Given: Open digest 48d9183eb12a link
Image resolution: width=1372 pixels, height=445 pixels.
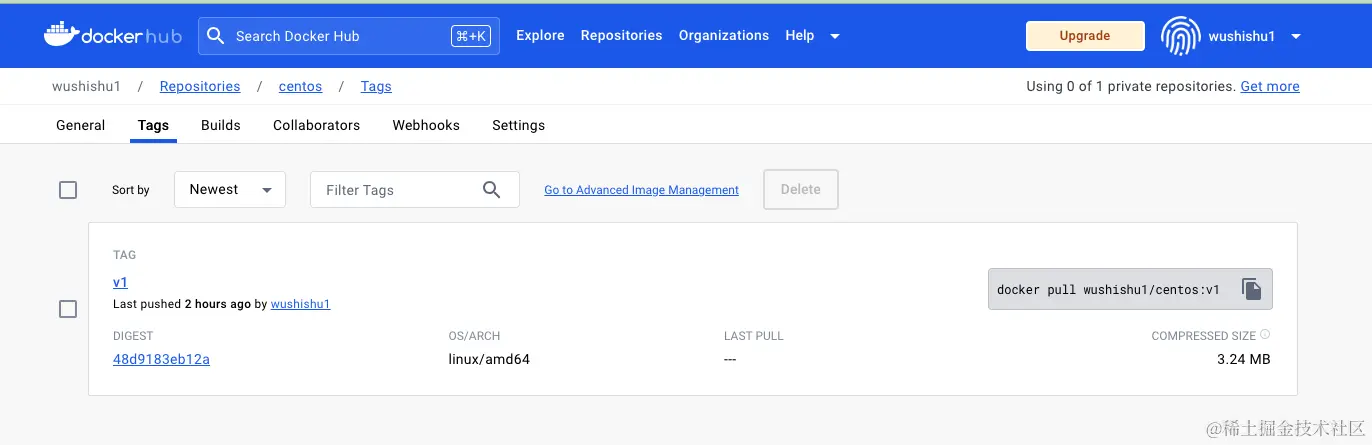Looking at the screenshot, I should pos(161,359).
